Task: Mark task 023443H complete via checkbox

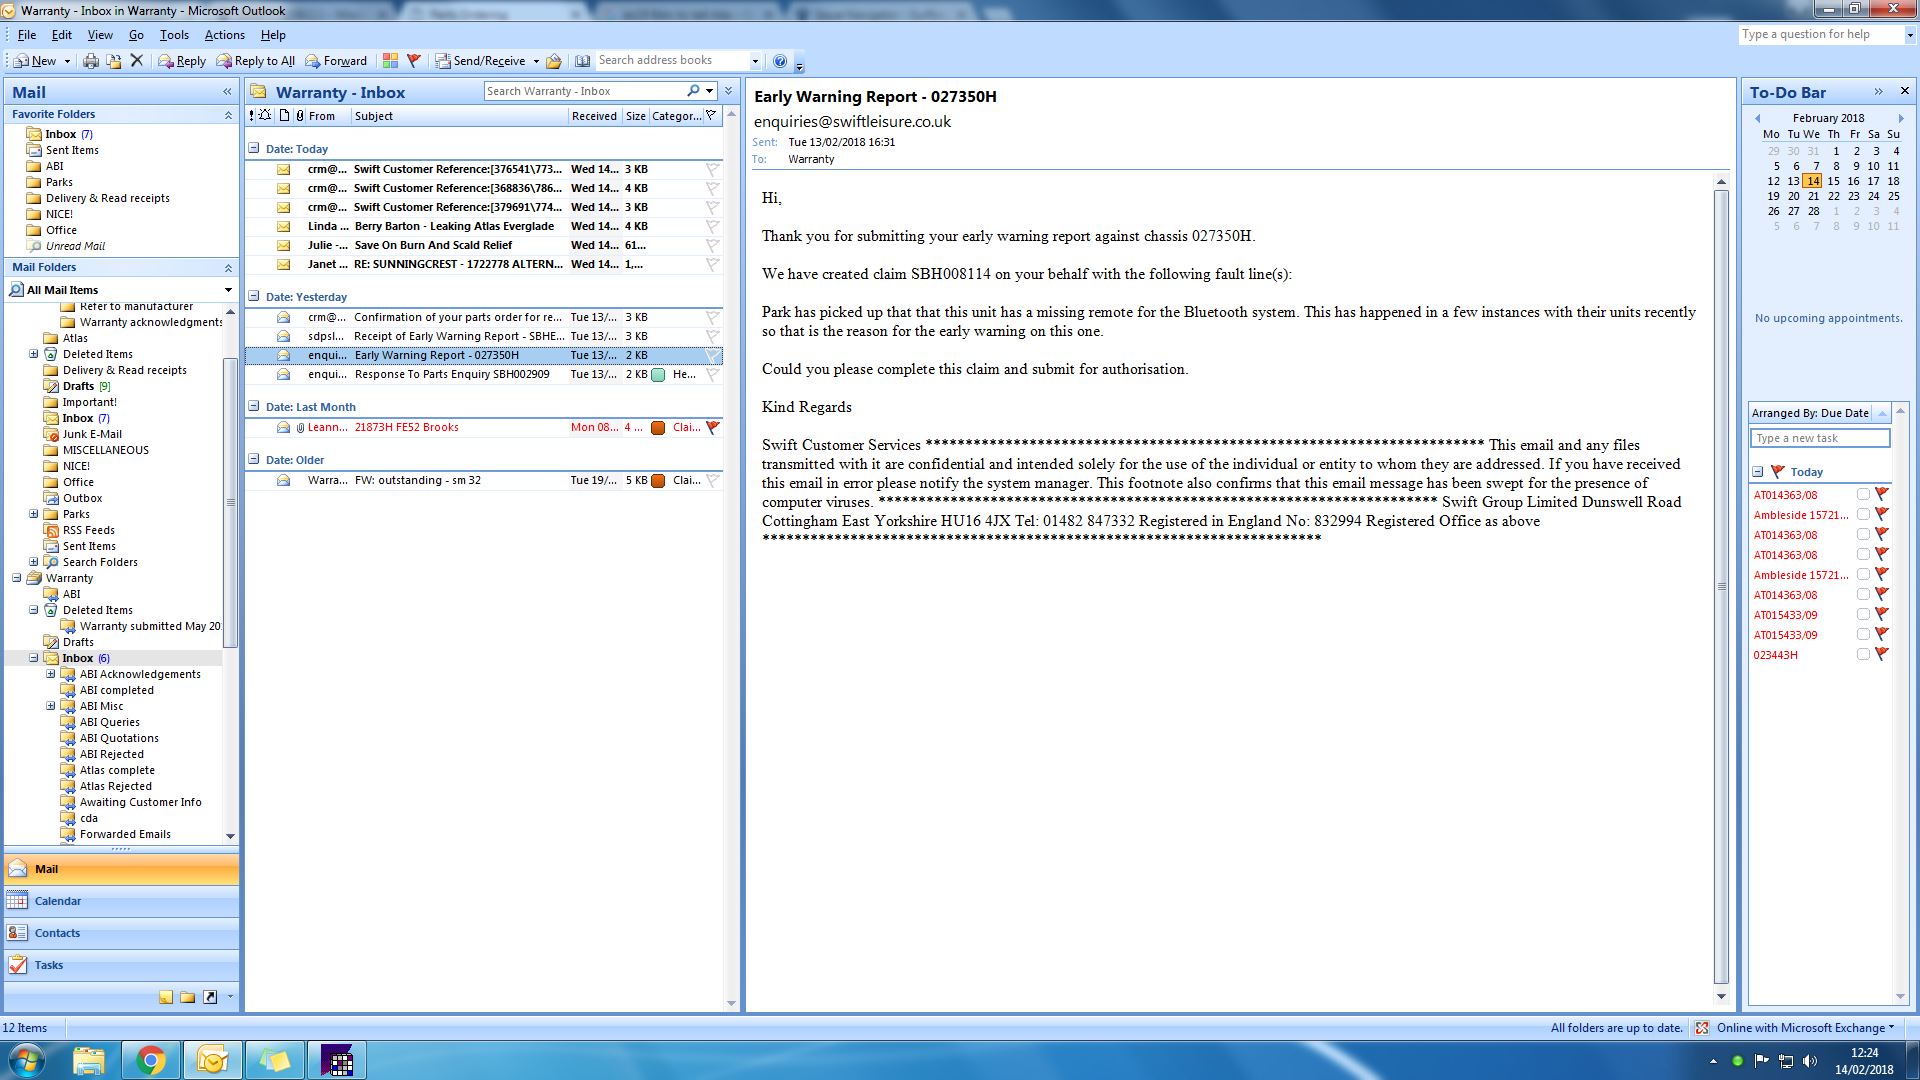Action: click(1863, 655)
